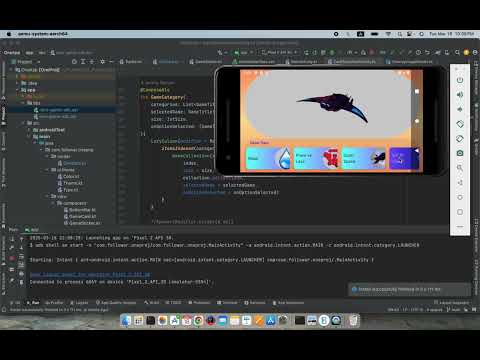This screenshot has width=480, height=360.
Task: Open Trash in the Dock
Action: (x=353, y=321)
